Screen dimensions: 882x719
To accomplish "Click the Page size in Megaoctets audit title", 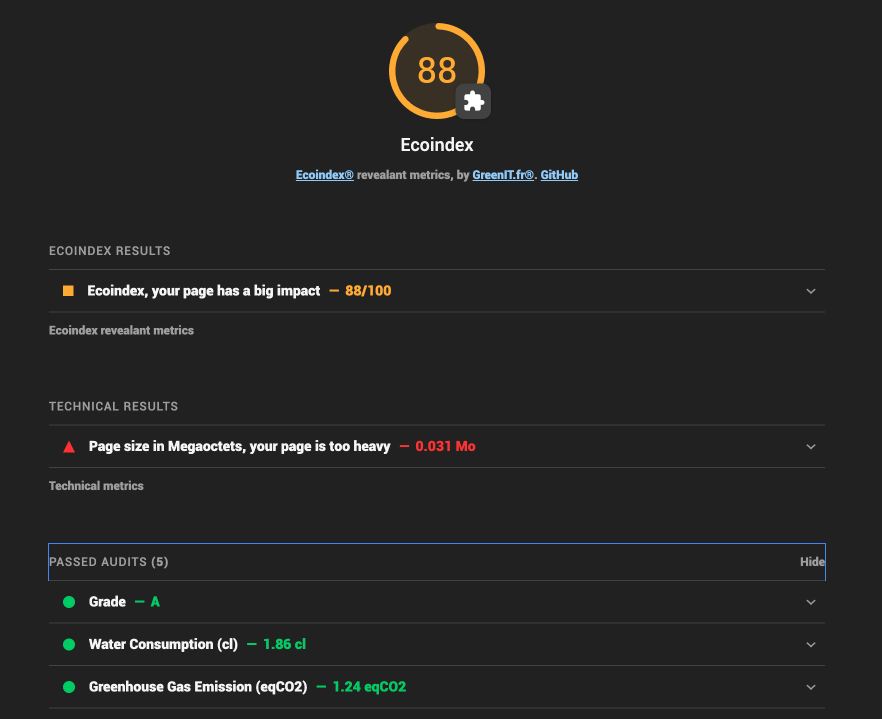I will [x=240, y=447].
